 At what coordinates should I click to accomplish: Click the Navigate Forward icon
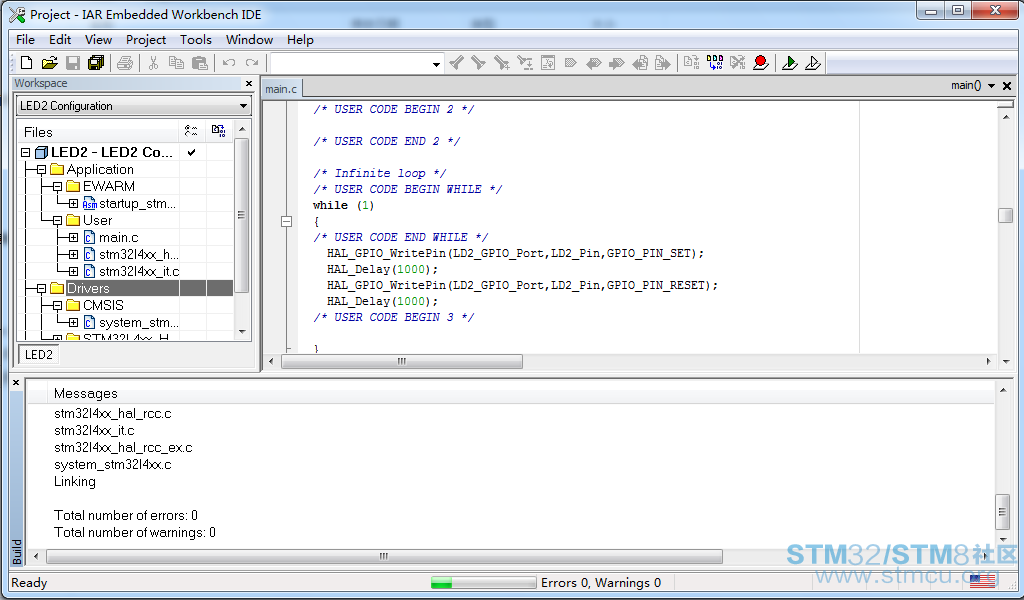[x=663, y=63]
